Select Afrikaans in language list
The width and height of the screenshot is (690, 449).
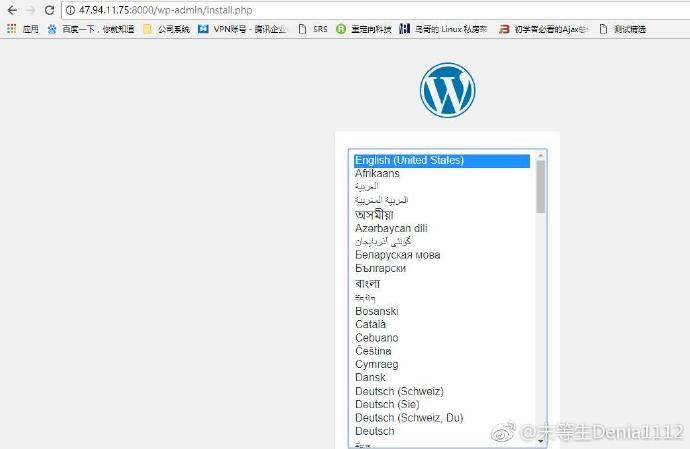pyautogui.click(x=442, y=173)
